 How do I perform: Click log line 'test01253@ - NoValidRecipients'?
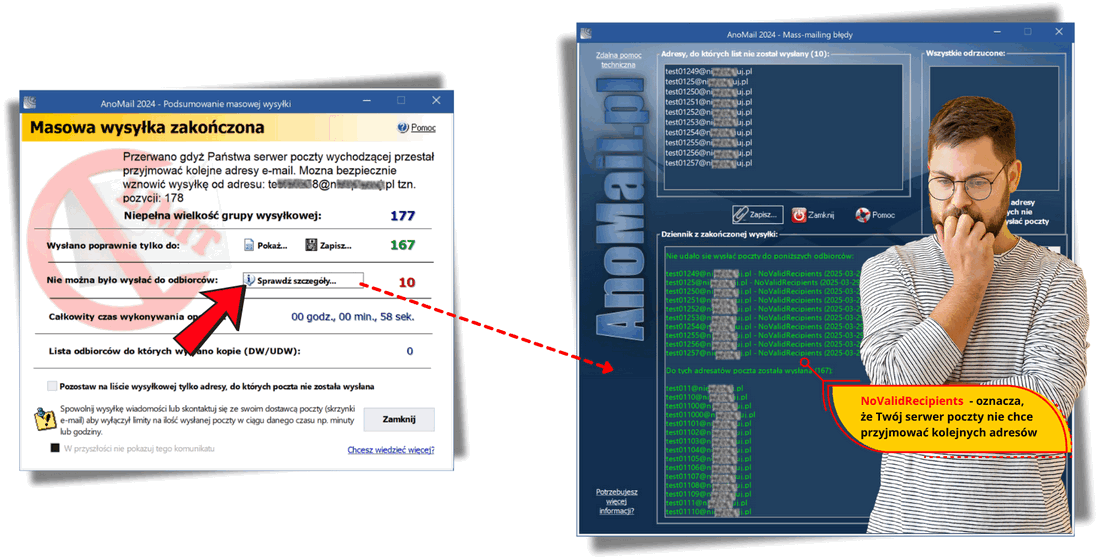(763, 318)
